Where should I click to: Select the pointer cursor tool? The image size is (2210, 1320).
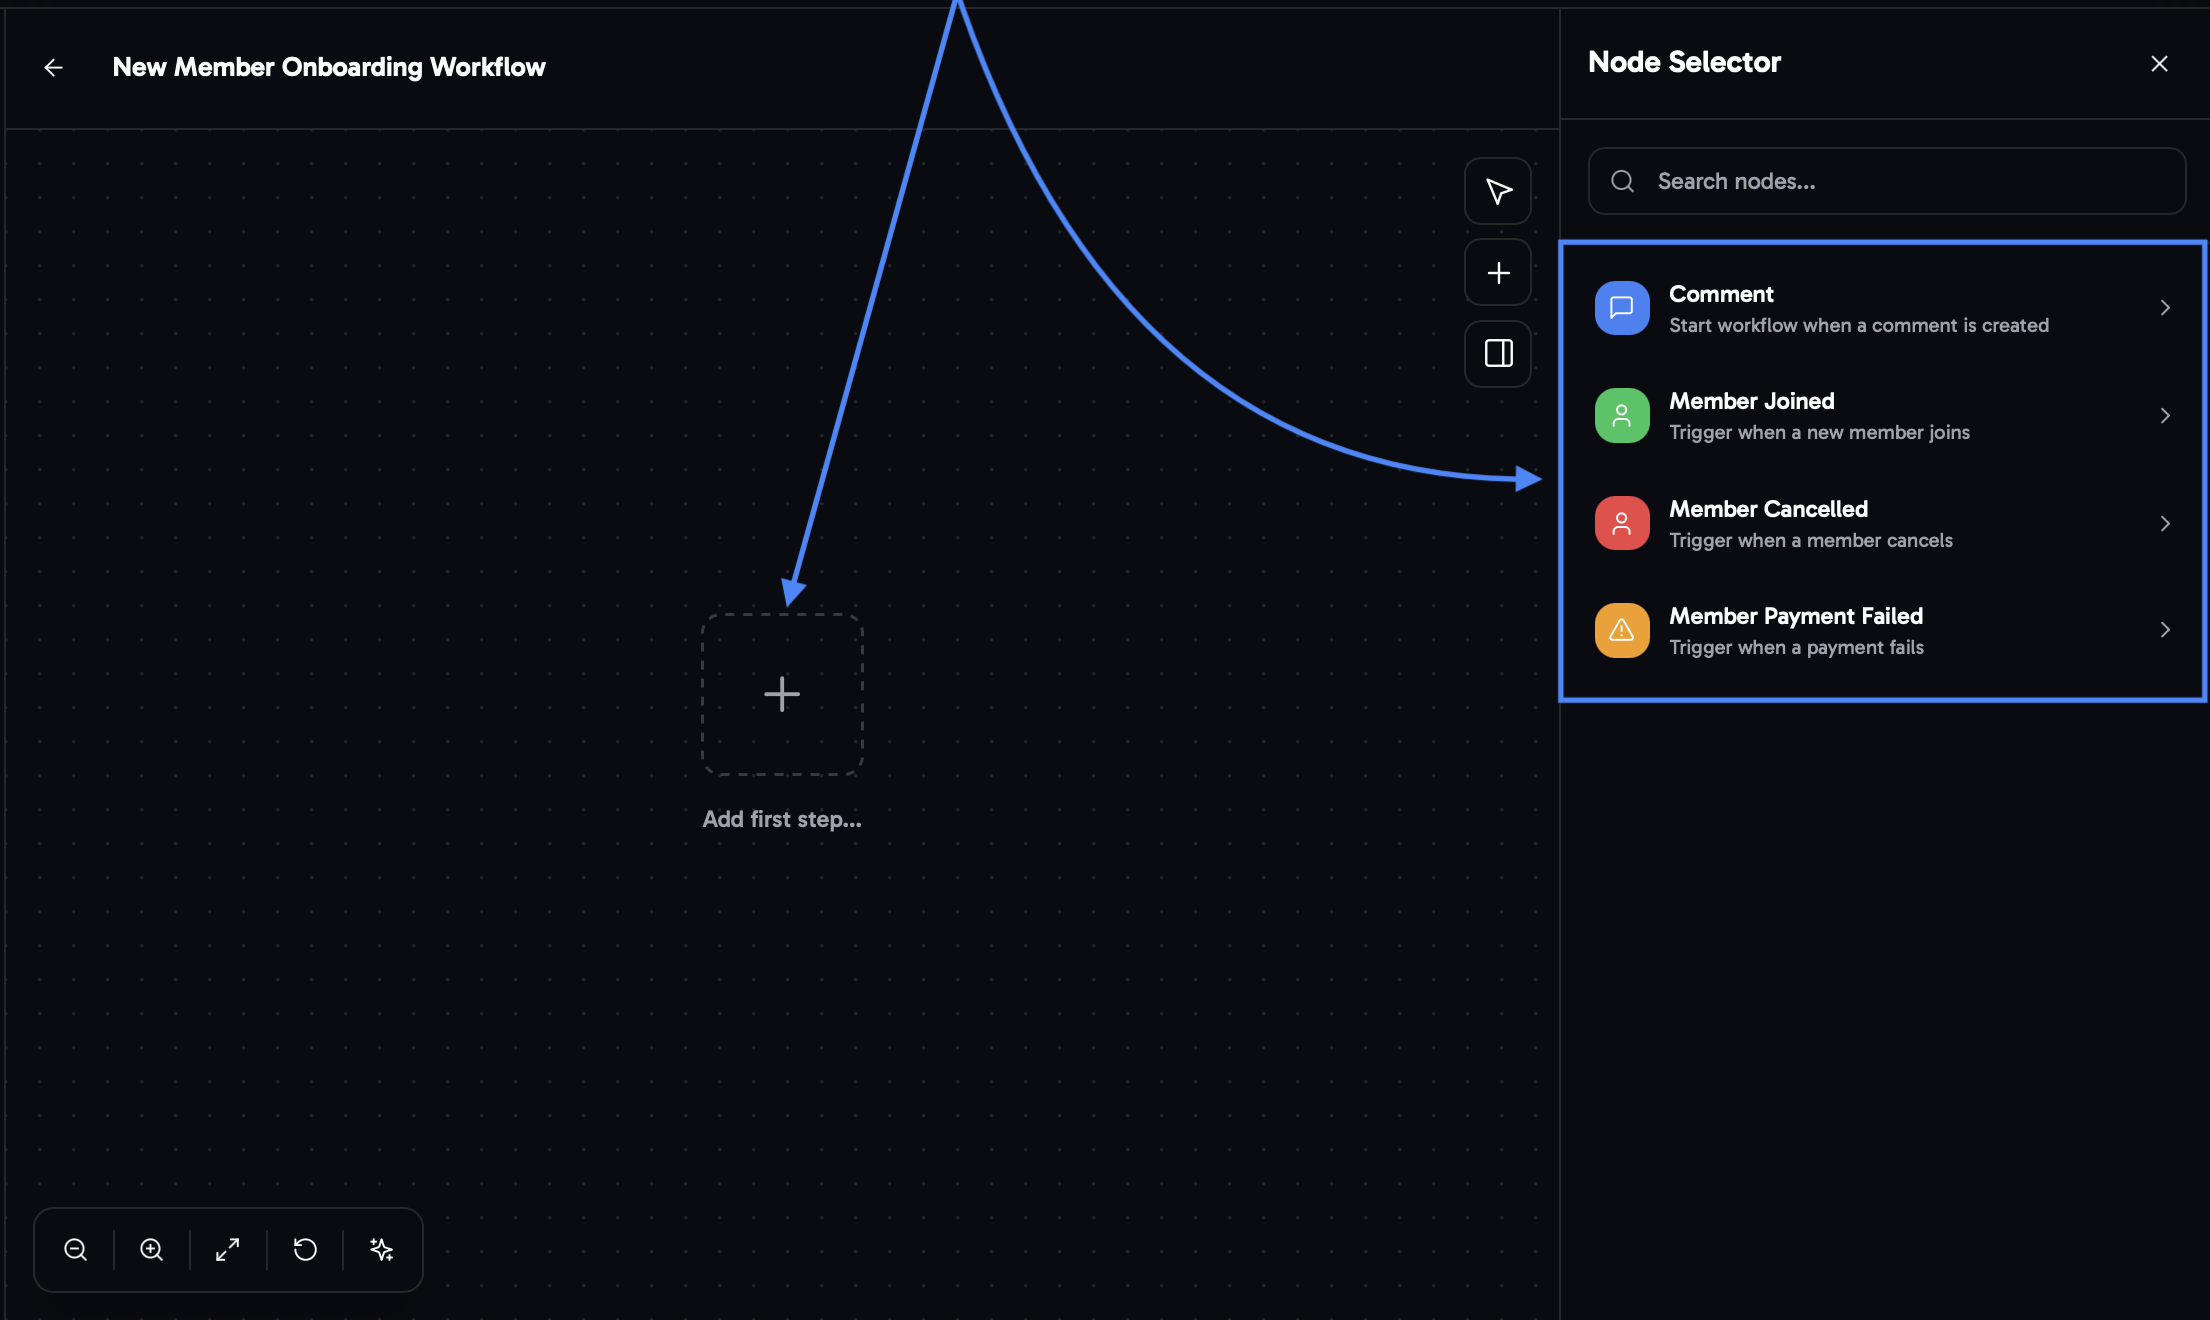click(1497, 191)
